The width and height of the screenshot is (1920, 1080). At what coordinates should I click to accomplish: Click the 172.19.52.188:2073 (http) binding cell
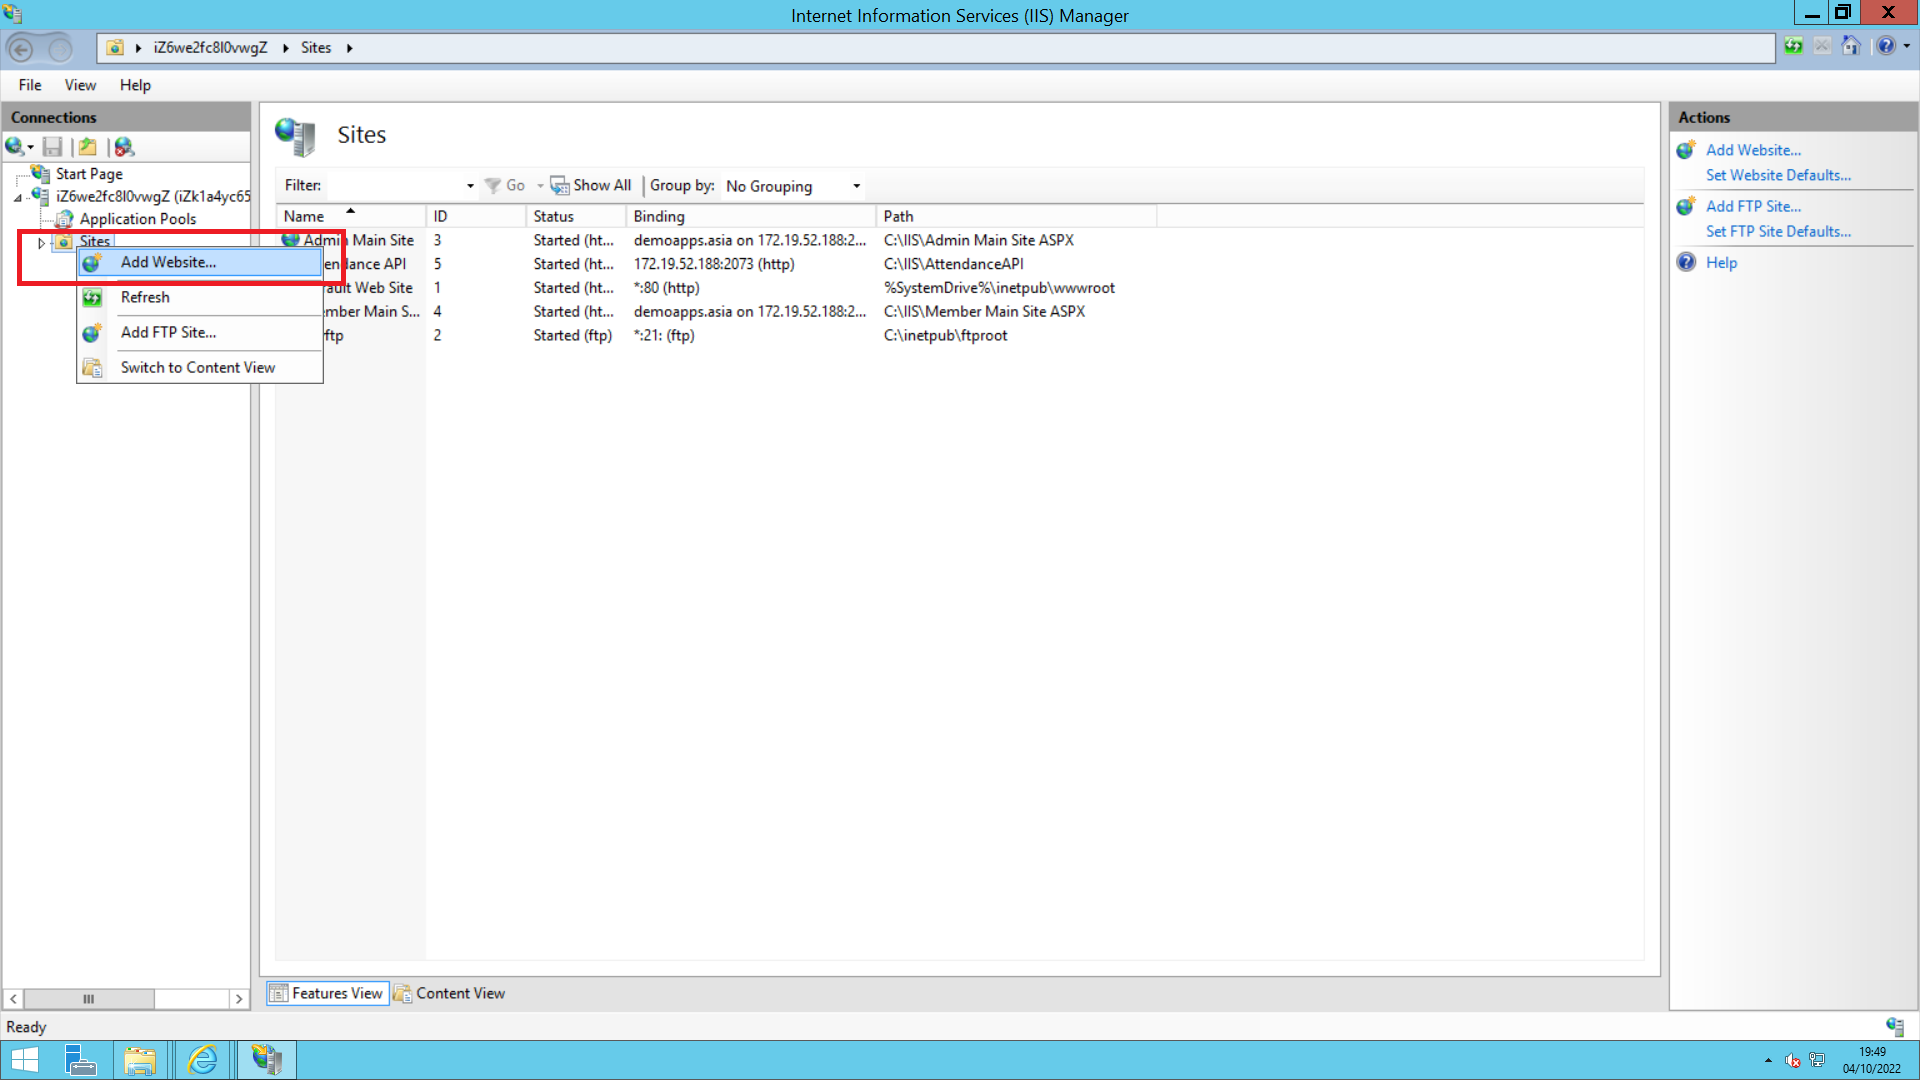[x=714, y=264]
